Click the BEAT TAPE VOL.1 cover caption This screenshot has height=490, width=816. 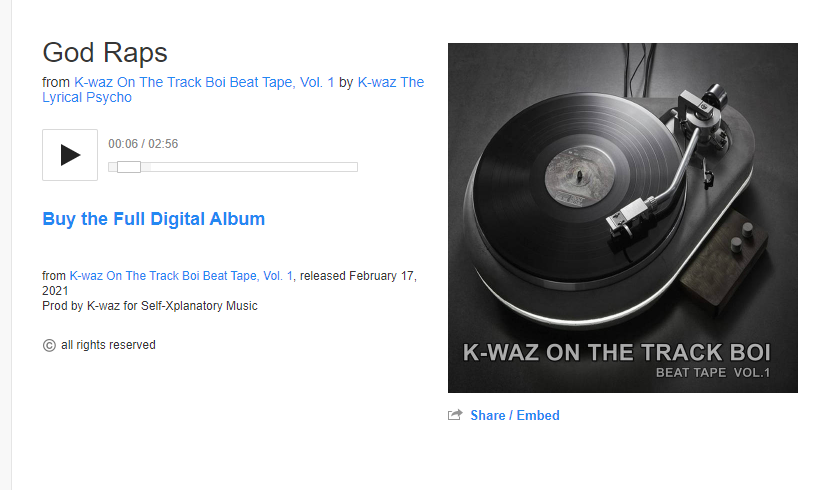(713, 372)
